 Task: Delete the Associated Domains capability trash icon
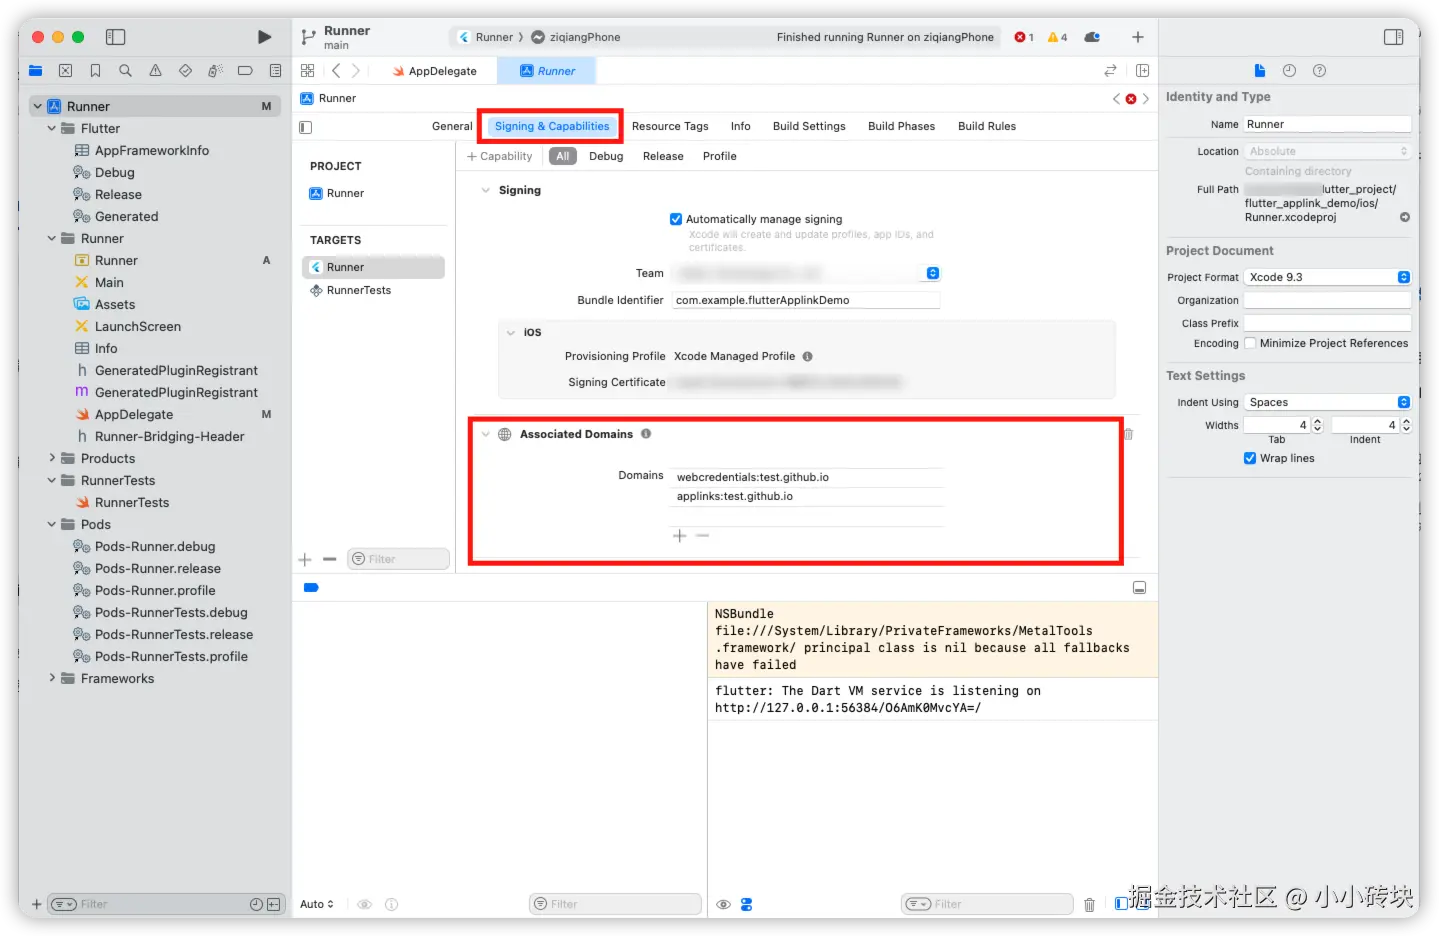pyautogui.click(x=1129, y=434)
